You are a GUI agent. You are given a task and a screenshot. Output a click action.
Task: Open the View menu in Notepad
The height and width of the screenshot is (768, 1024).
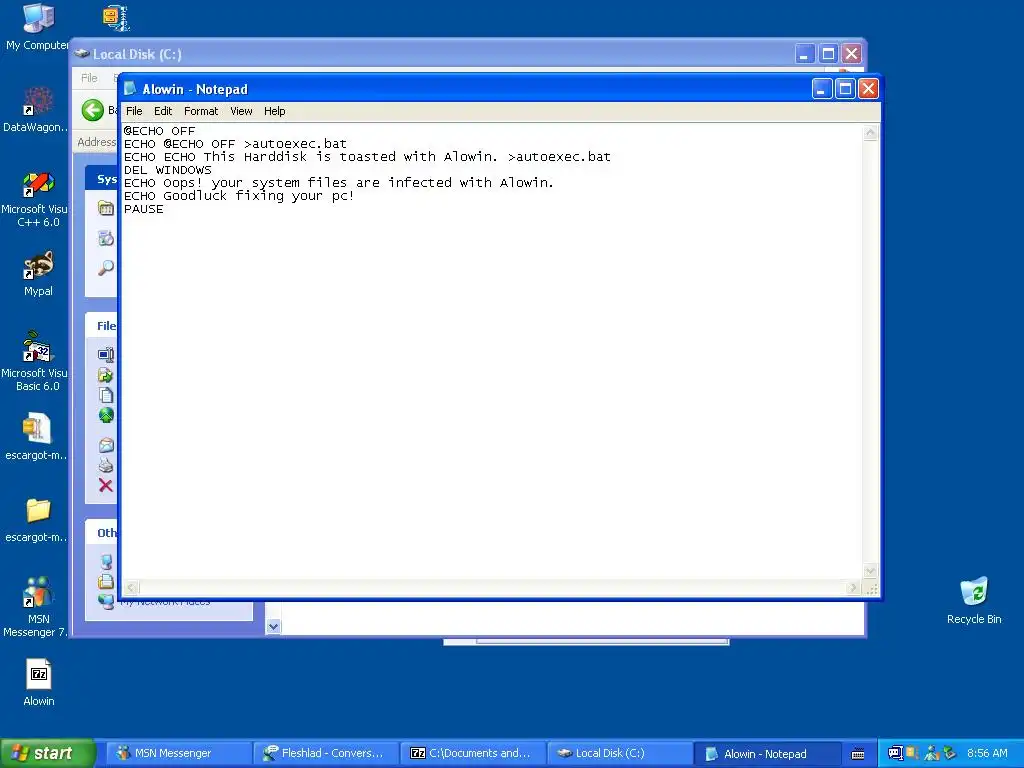pyautogui.click(x=241, y=111)
